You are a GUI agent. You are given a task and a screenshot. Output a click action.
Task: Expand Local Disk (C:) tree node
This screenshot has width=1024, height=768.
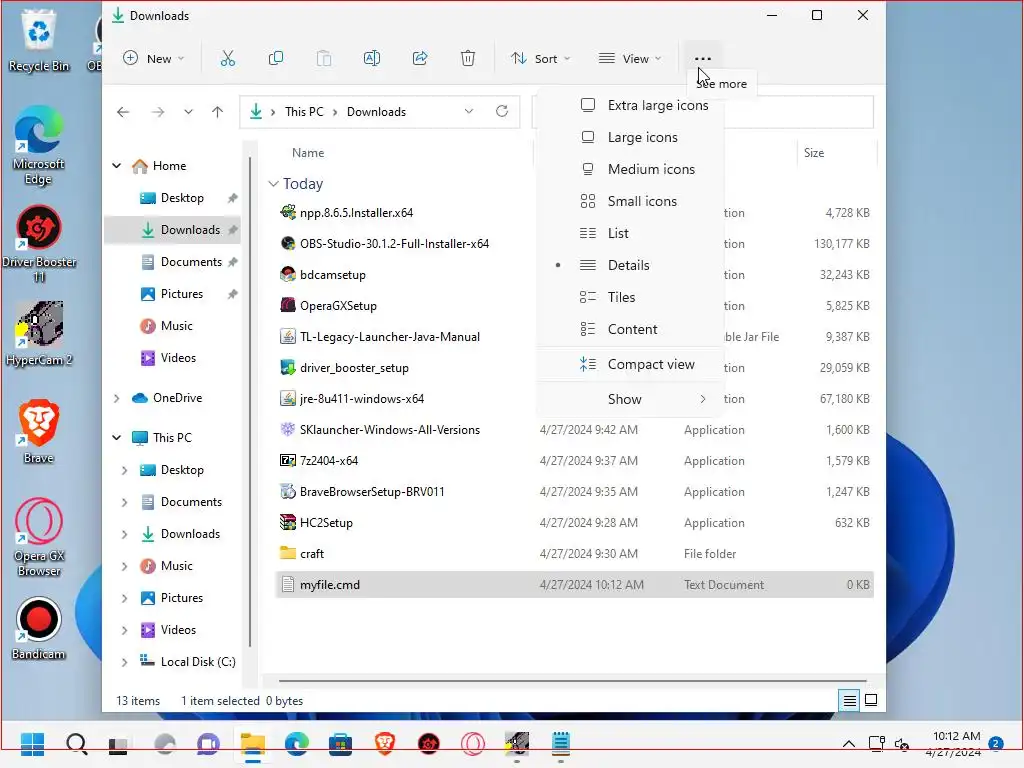click(x=124, y=662)
